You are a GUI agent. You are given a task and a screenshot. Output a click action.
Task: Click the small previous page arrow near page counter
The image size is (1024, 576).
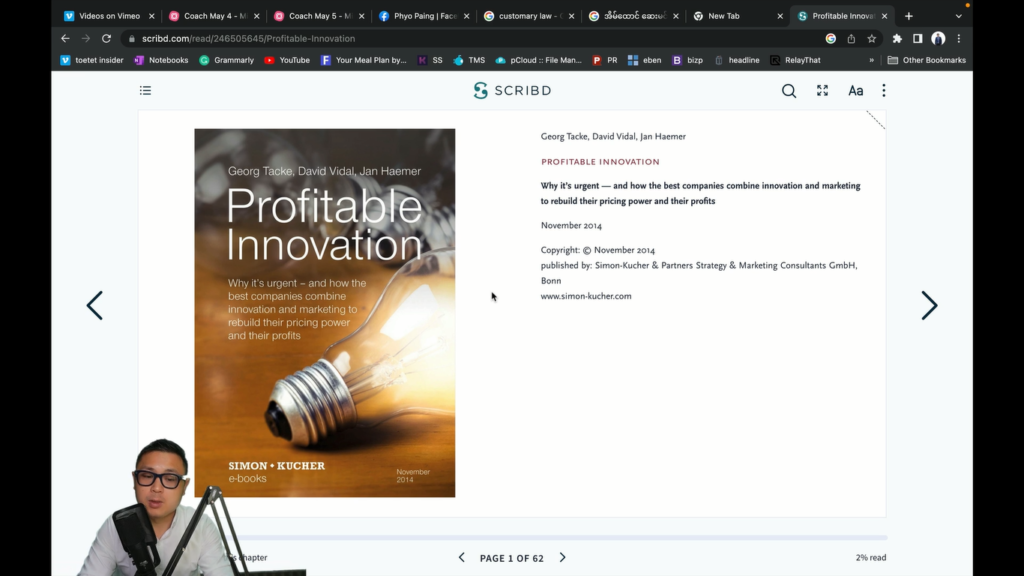point(462,558)
